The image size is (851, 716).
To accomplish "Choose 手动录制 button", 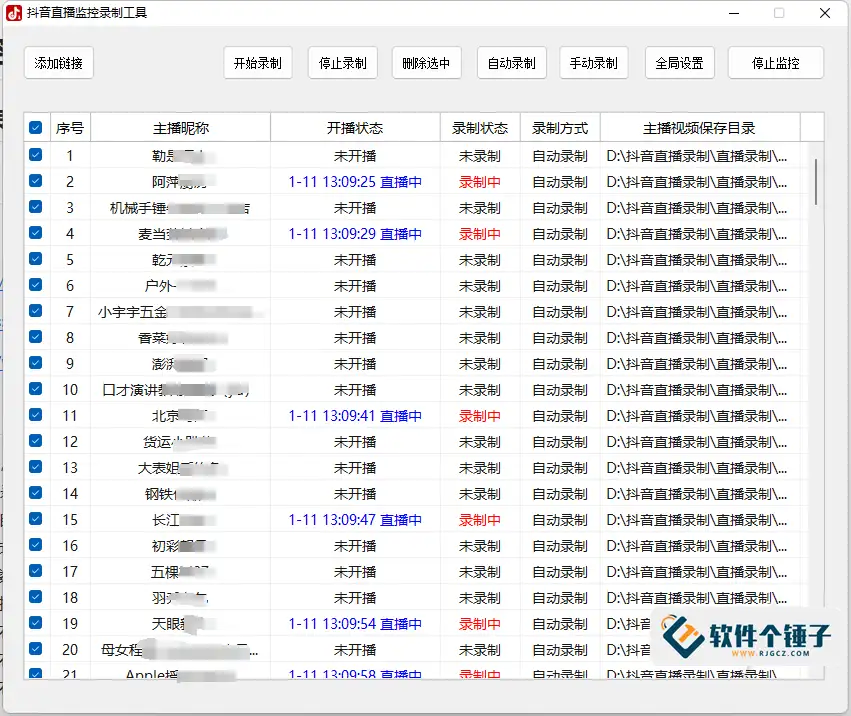I will (x=594, y=63).
